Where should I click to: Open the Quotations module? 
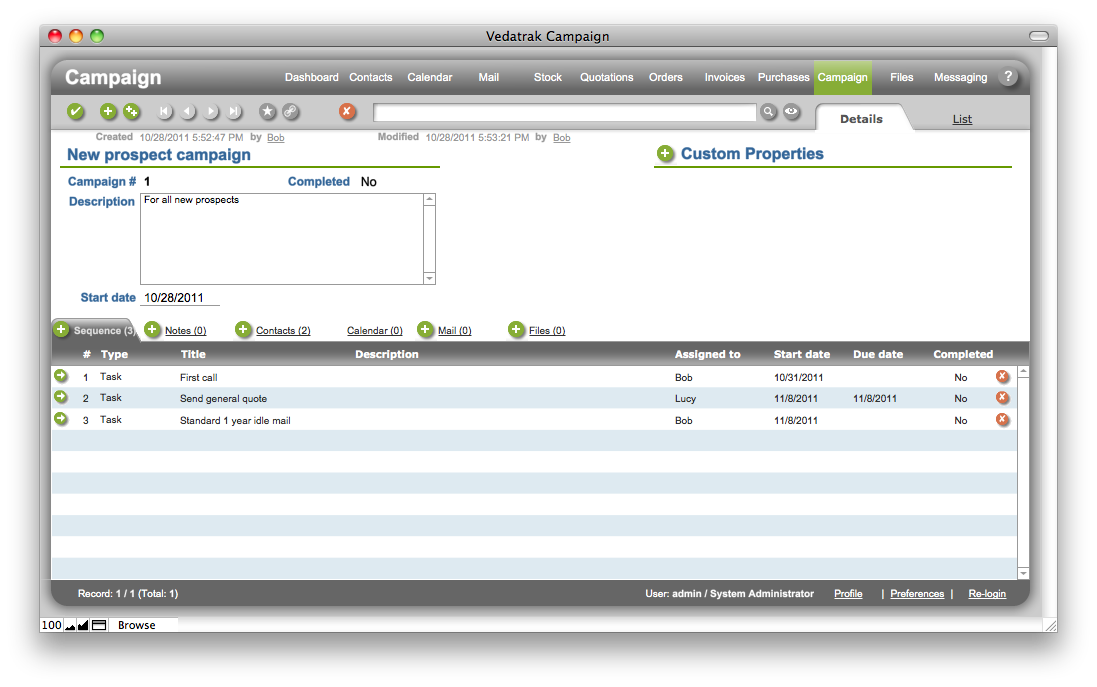pyautogui.click(x=607, y=77)
